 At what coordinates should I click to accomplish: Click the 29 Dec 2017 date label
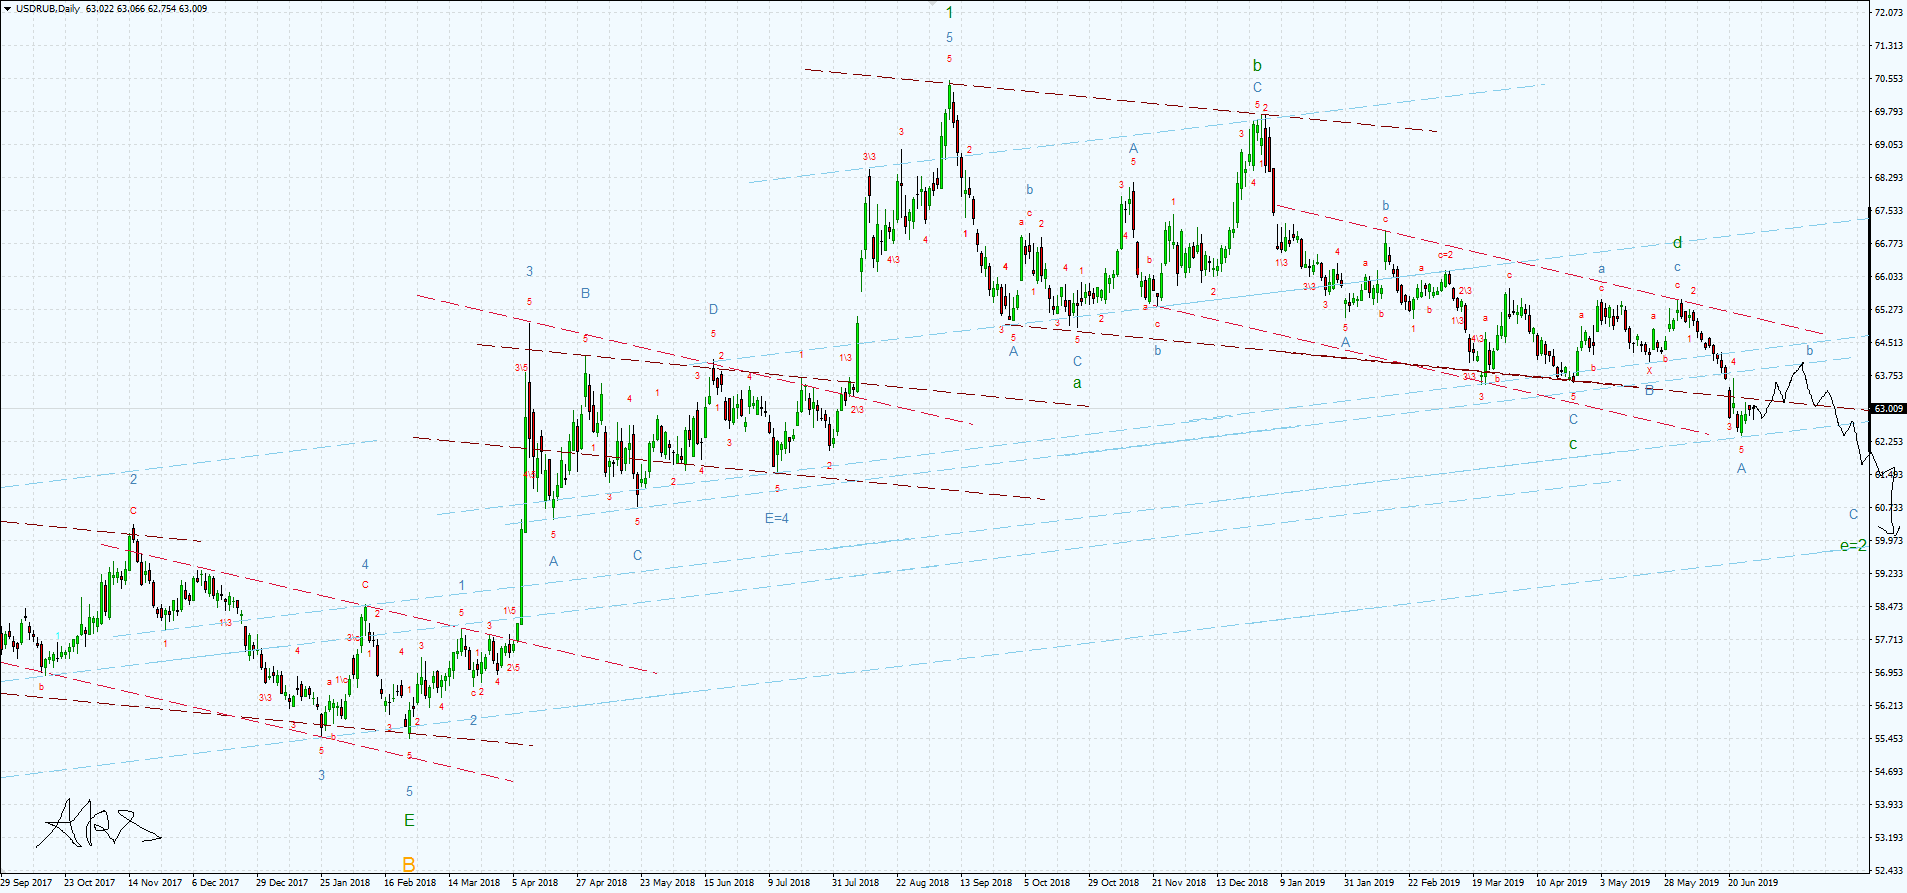point(282,883)
